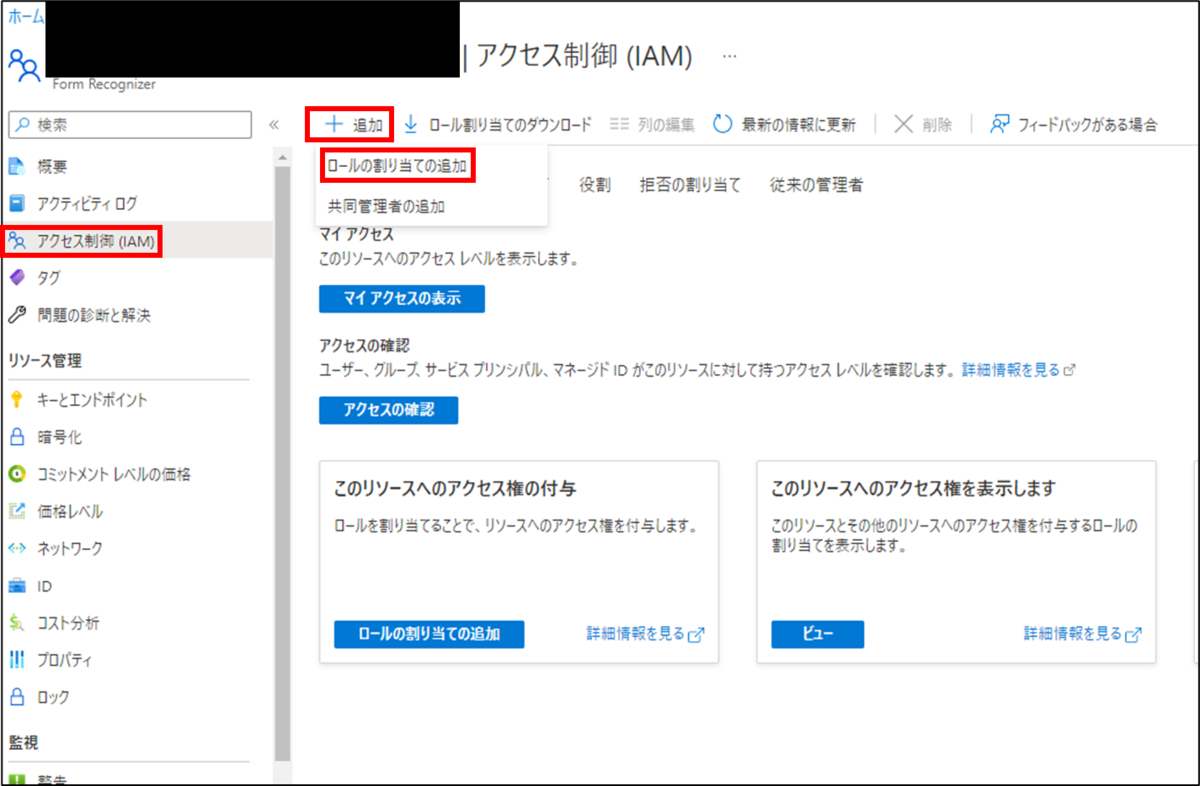The width and height of the screenshot is (1200, 786).
Task: Open the ellipsis more options in header
Action: (x=730, y=56)
